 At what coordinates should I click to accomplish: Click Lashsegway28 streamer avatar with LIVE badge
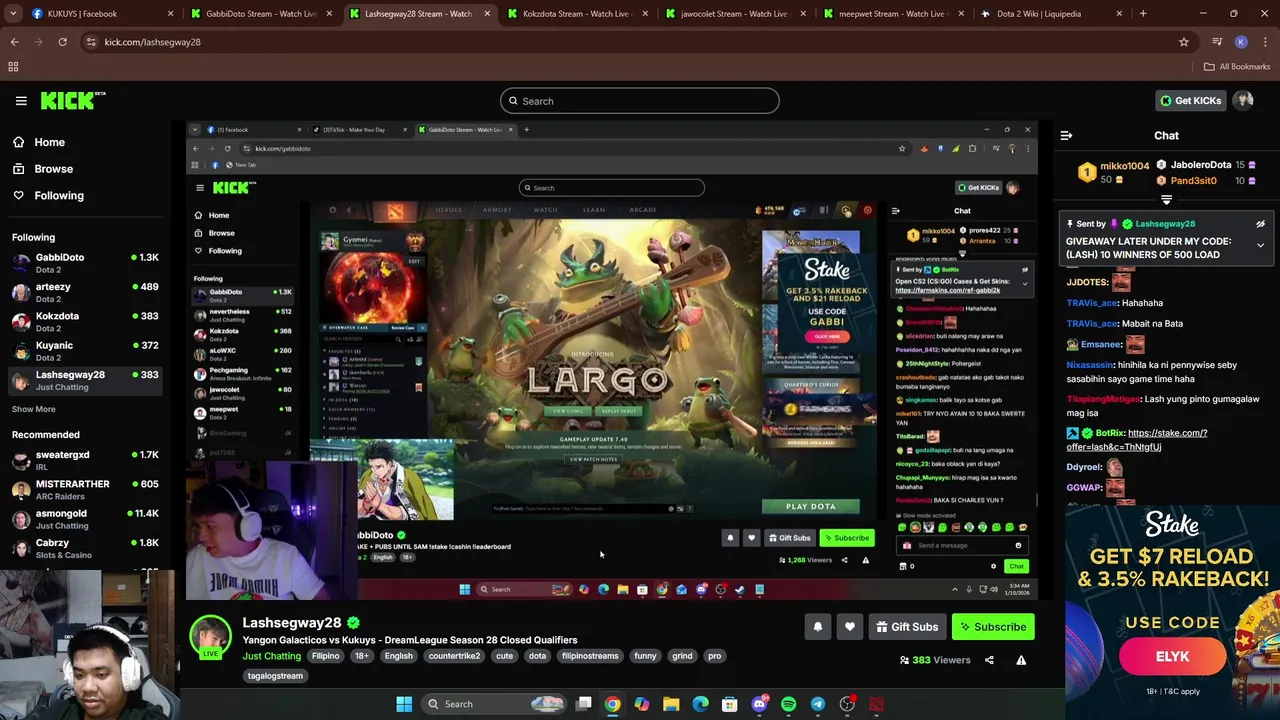210,637
